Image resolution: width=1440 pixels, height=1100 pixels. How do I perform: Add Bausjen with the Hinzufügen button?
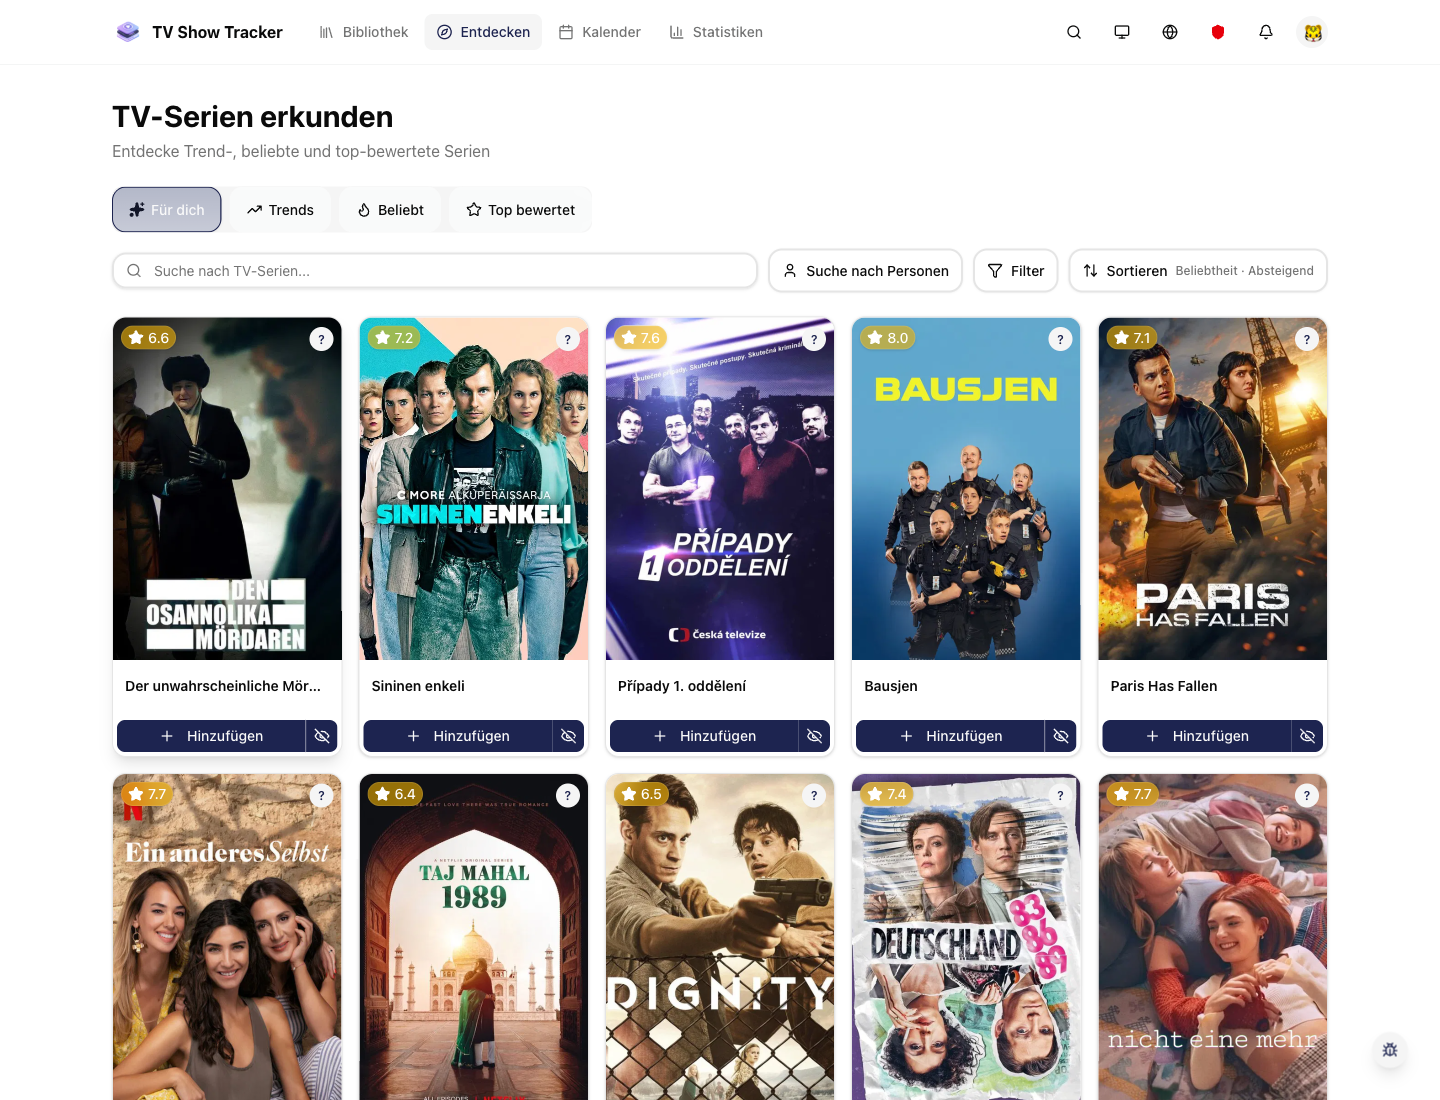950,736
